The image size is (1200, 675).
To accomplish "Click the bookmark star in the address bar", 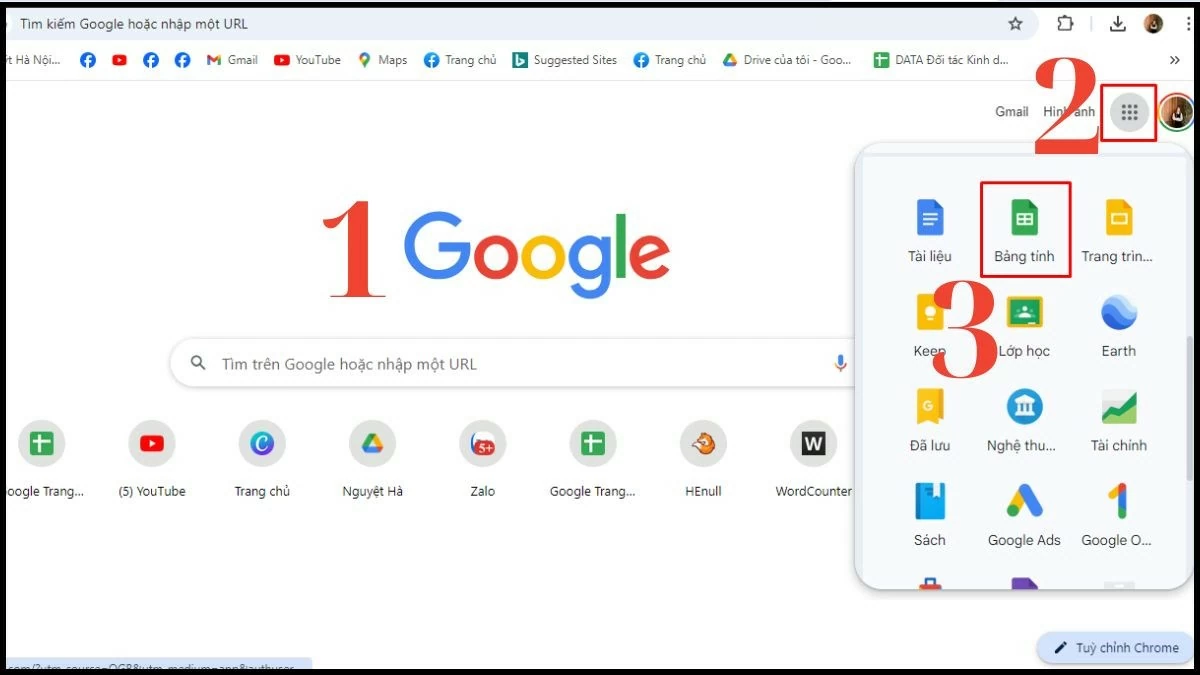I will click(1015, 23).
